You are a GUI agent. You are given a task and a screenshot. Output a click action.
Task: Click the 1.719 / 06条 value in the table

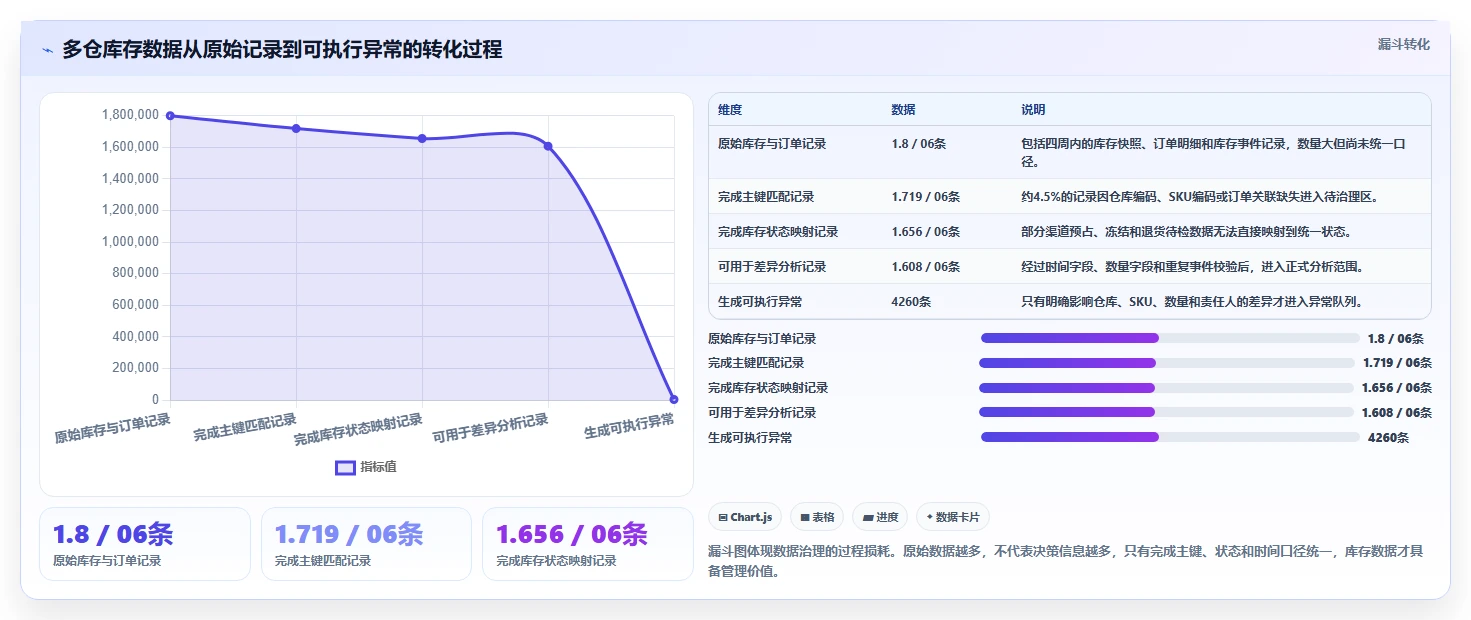(926, 197)
